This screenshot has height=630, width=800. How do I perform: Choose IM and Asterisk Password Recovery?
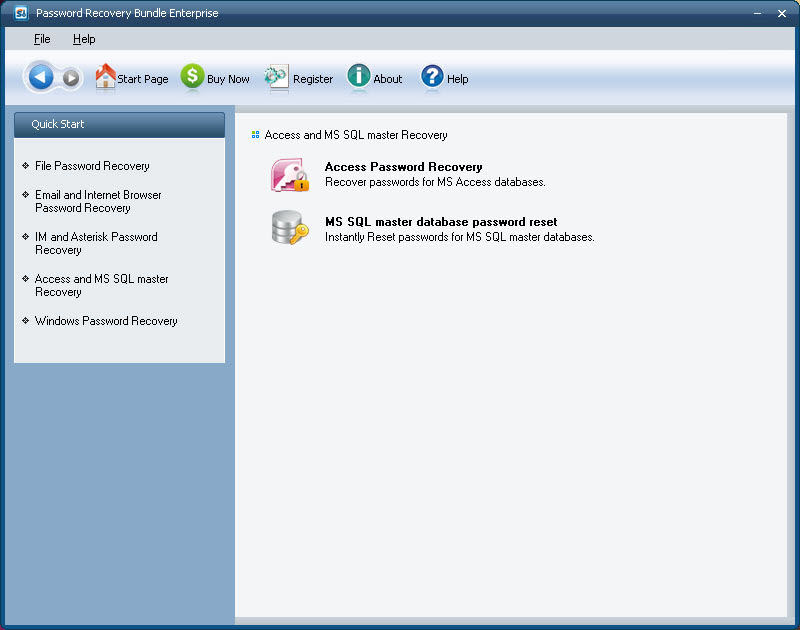pyautogui.click(x=96, y=243)
